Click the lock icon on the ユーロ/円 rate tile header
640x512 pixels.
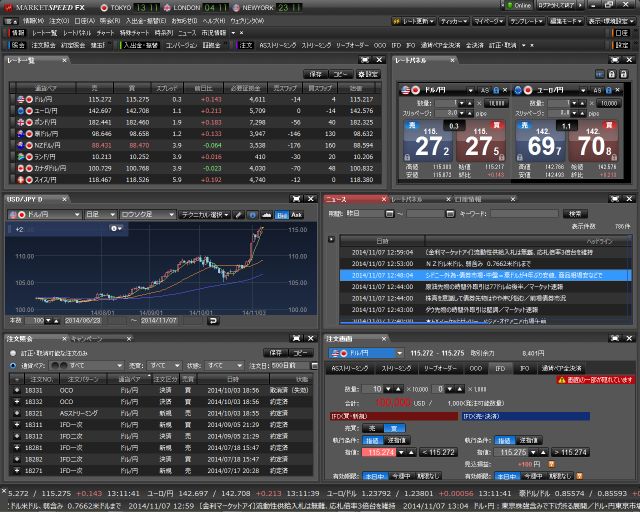pyautogui.click(x=609, y=90)
